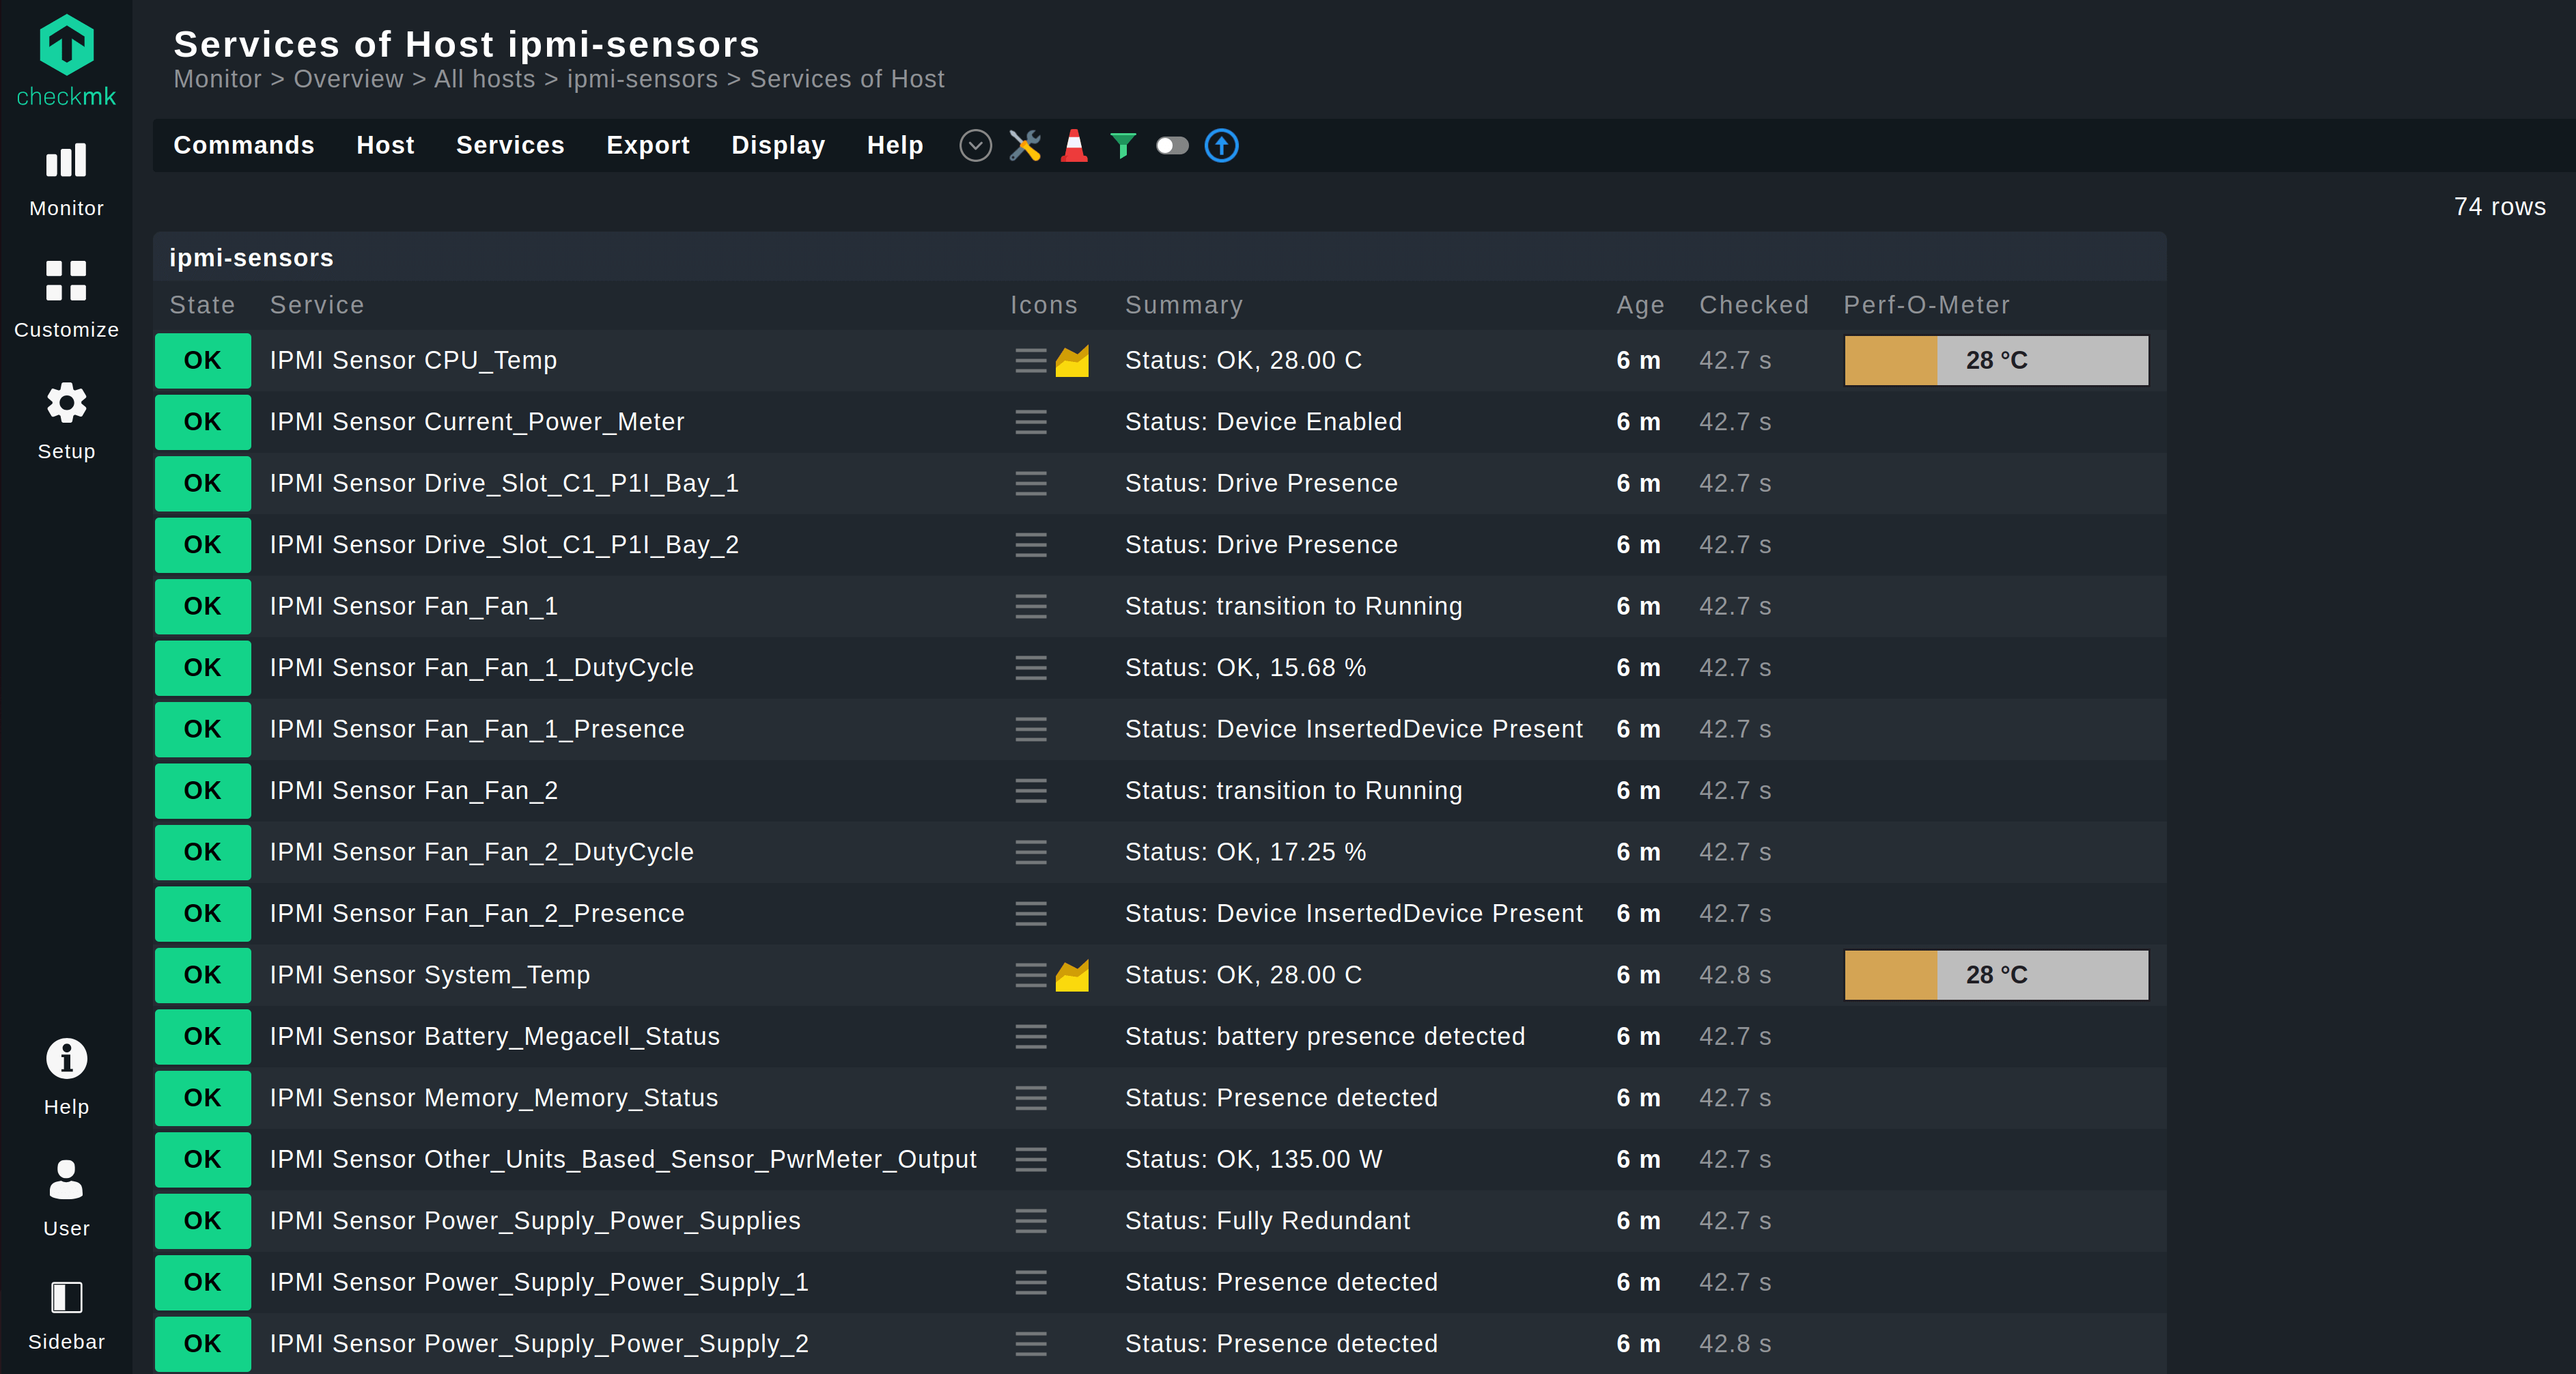Viewport: 2576px width, 1374px height.
Task: Toggle the Sidebar visibility button
Action: (66, 1315)
